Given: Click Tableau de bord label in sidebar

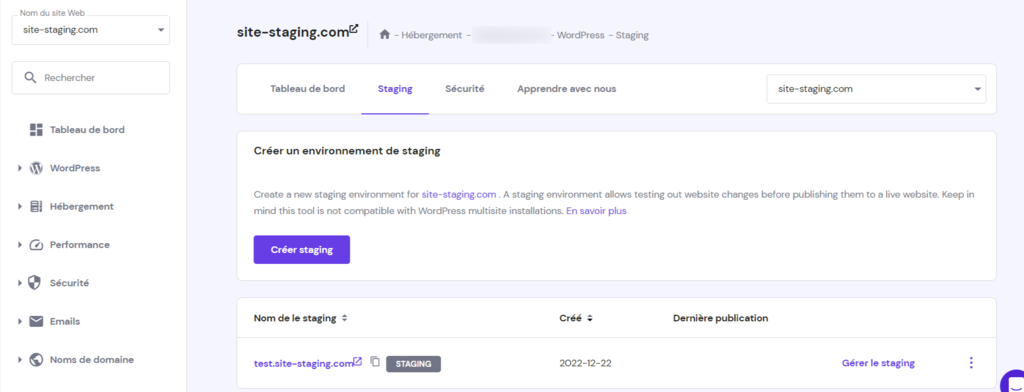Looking at the screenshot, I should [x=87, y=129].
